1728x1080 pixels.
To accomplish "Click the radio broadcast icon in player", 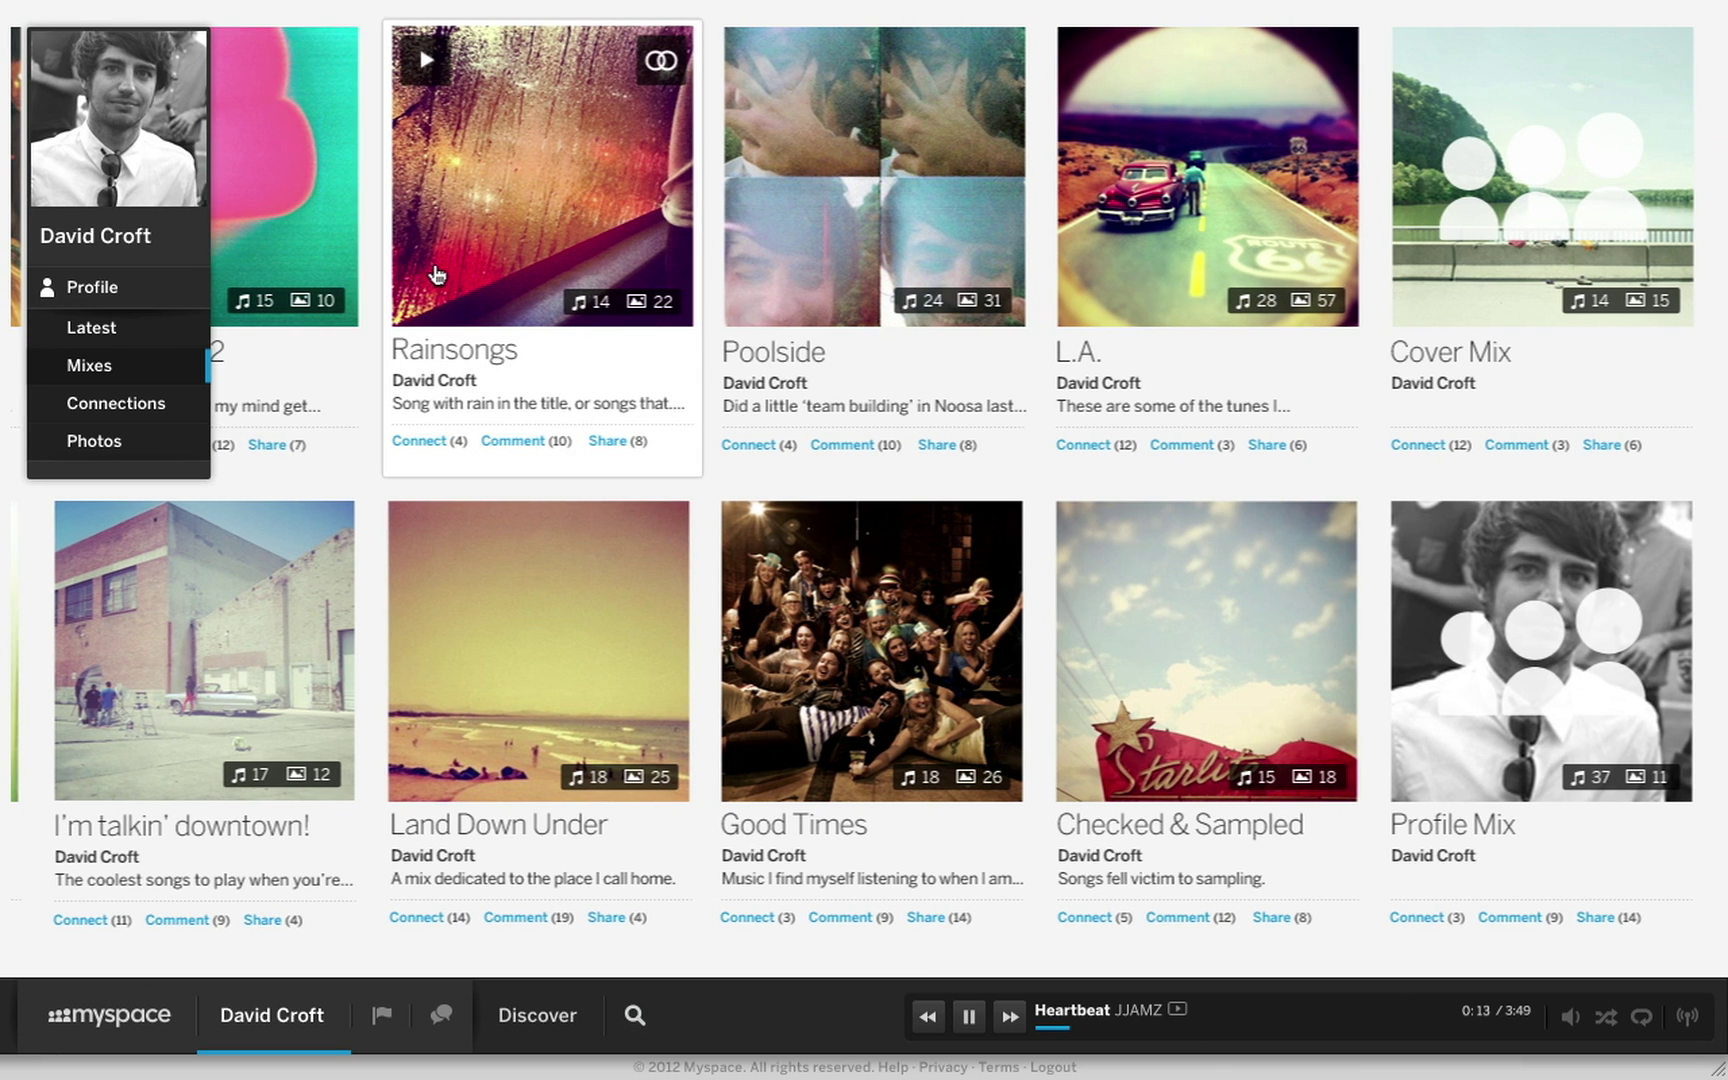I will pyautogui.click(x=1687, y=1017).
